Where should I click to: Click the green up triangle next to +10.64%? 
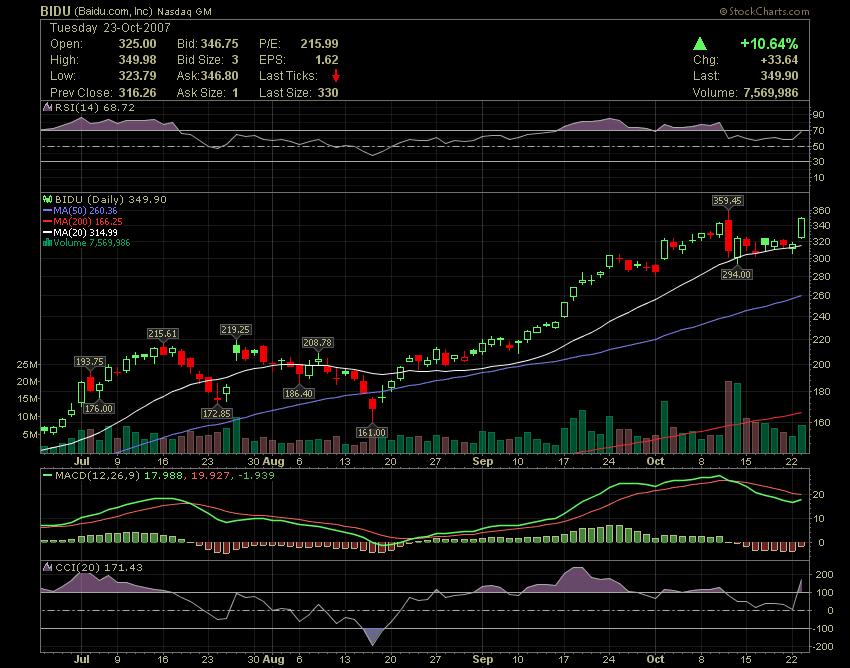[x=700, y=43]
